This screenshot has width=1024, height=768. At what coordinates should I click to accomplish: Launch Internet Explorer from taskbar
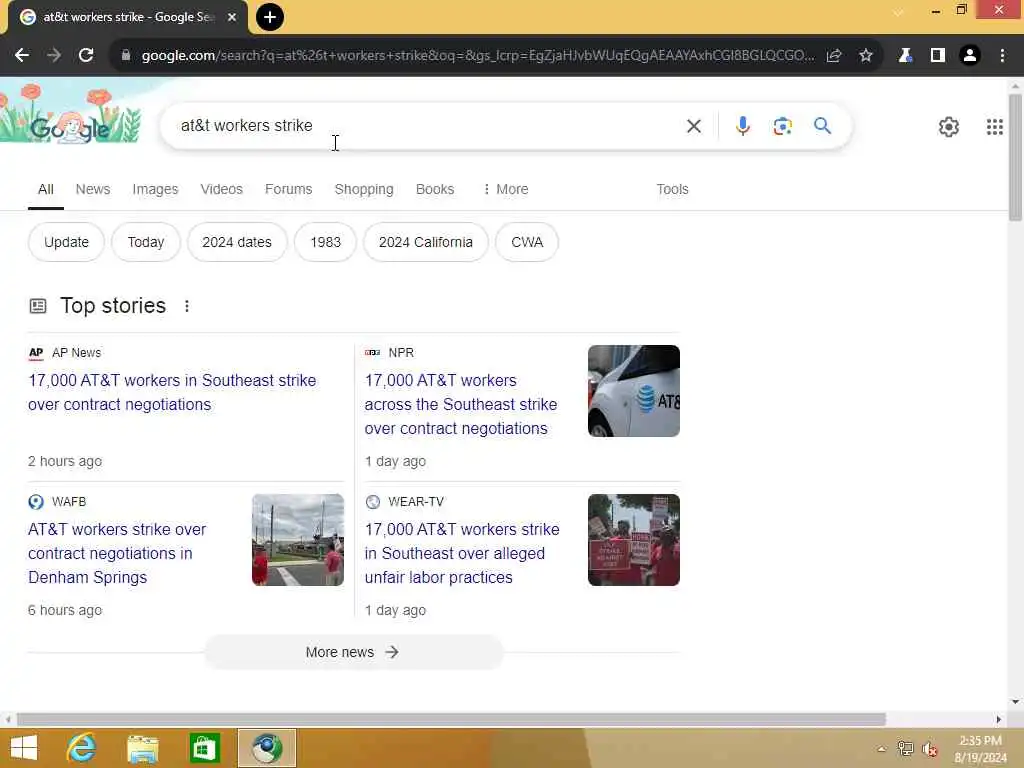(81, 748)
